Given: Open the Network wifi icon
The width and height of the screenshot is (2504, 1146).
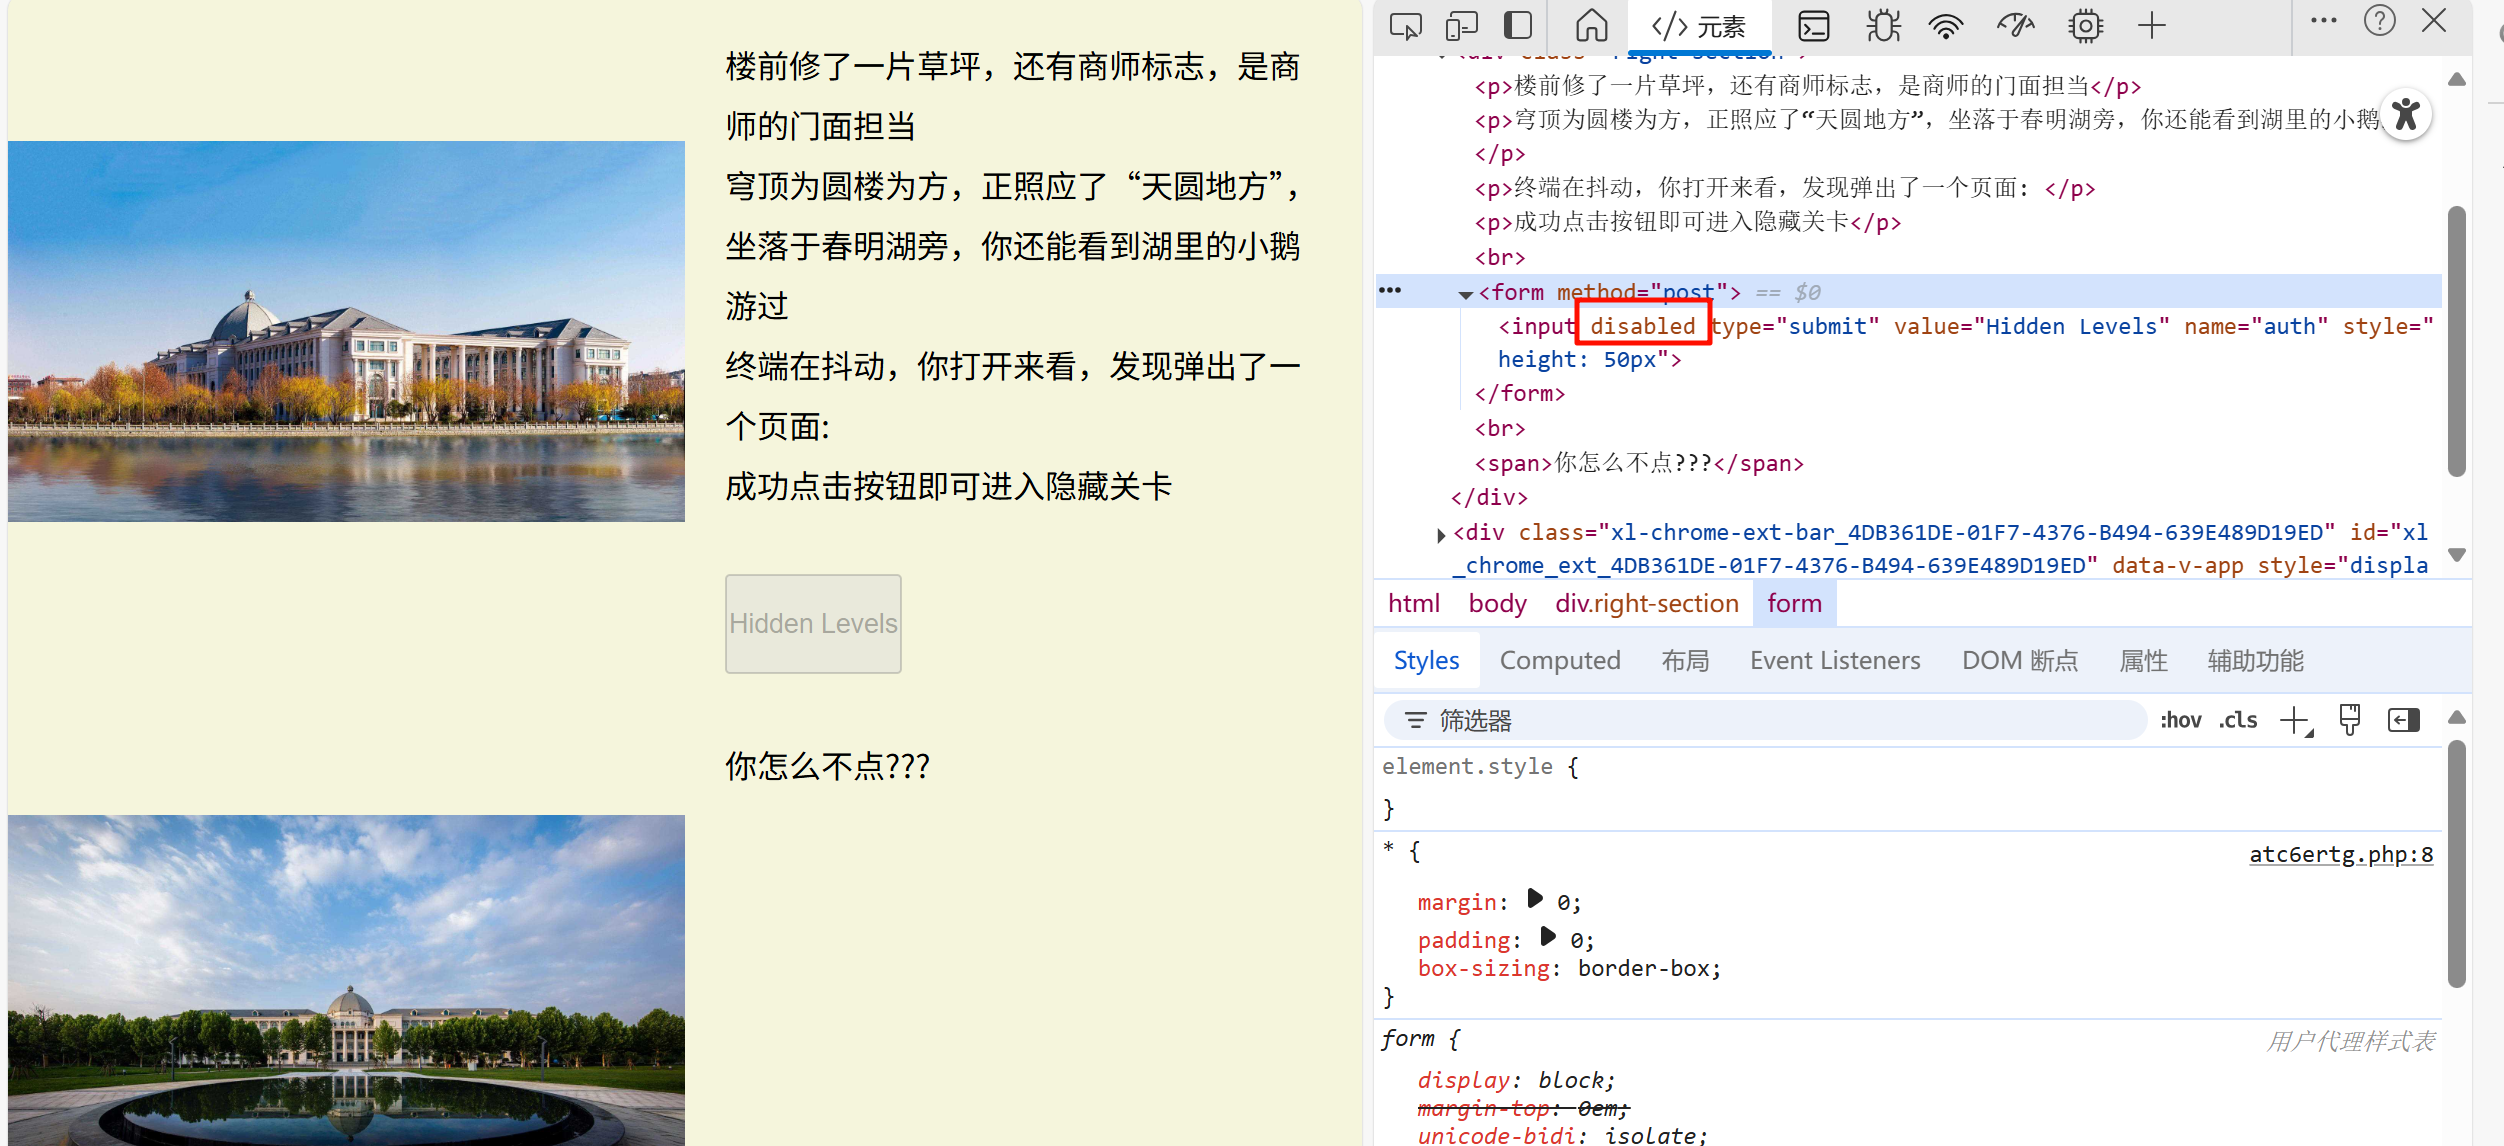Looking at the screenshot, I should [1946, 26].
